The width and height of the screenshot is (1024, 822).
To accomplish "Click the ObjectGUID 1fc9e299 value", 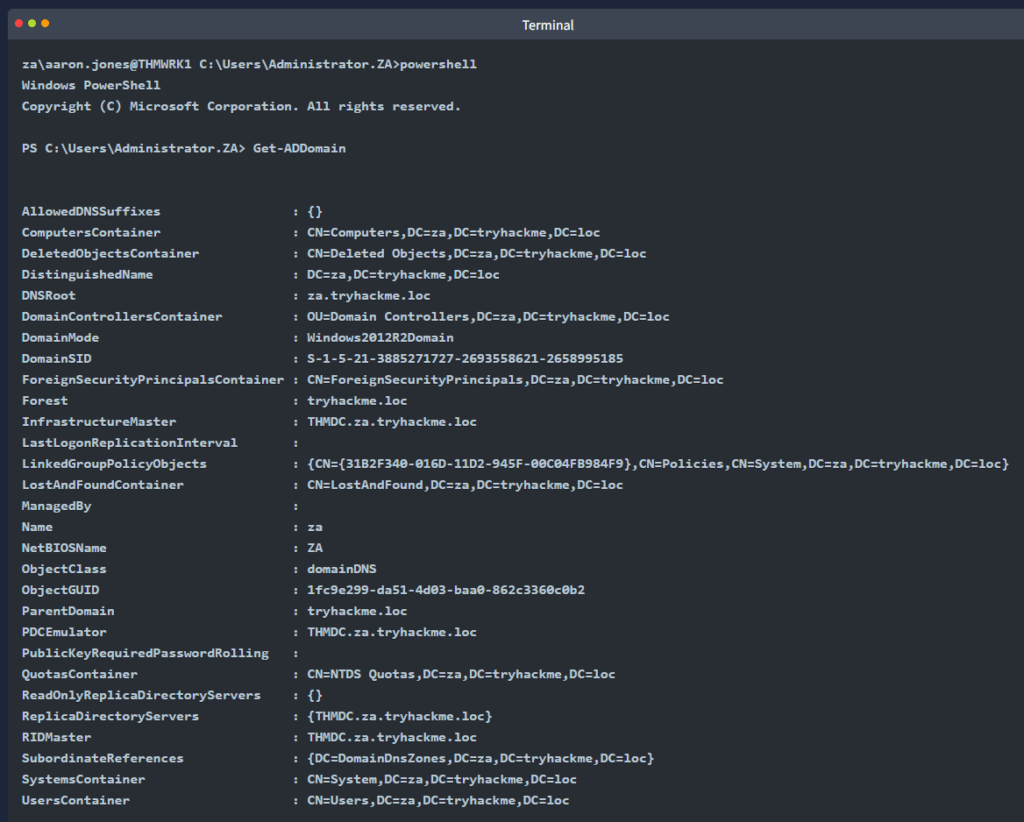I will click(x=445, y=590).
